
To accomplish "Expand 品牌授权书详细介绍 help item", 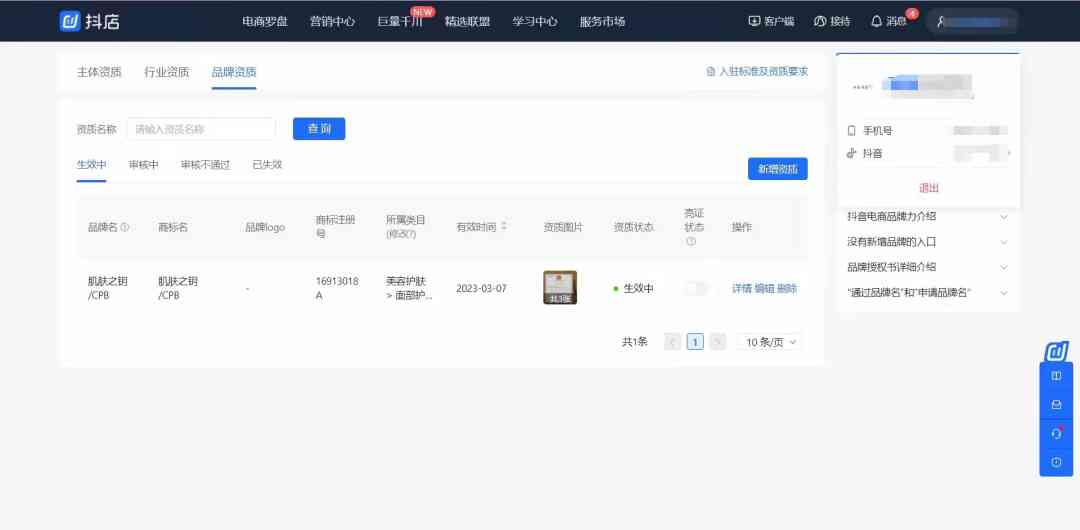I will coord(1004,267).
